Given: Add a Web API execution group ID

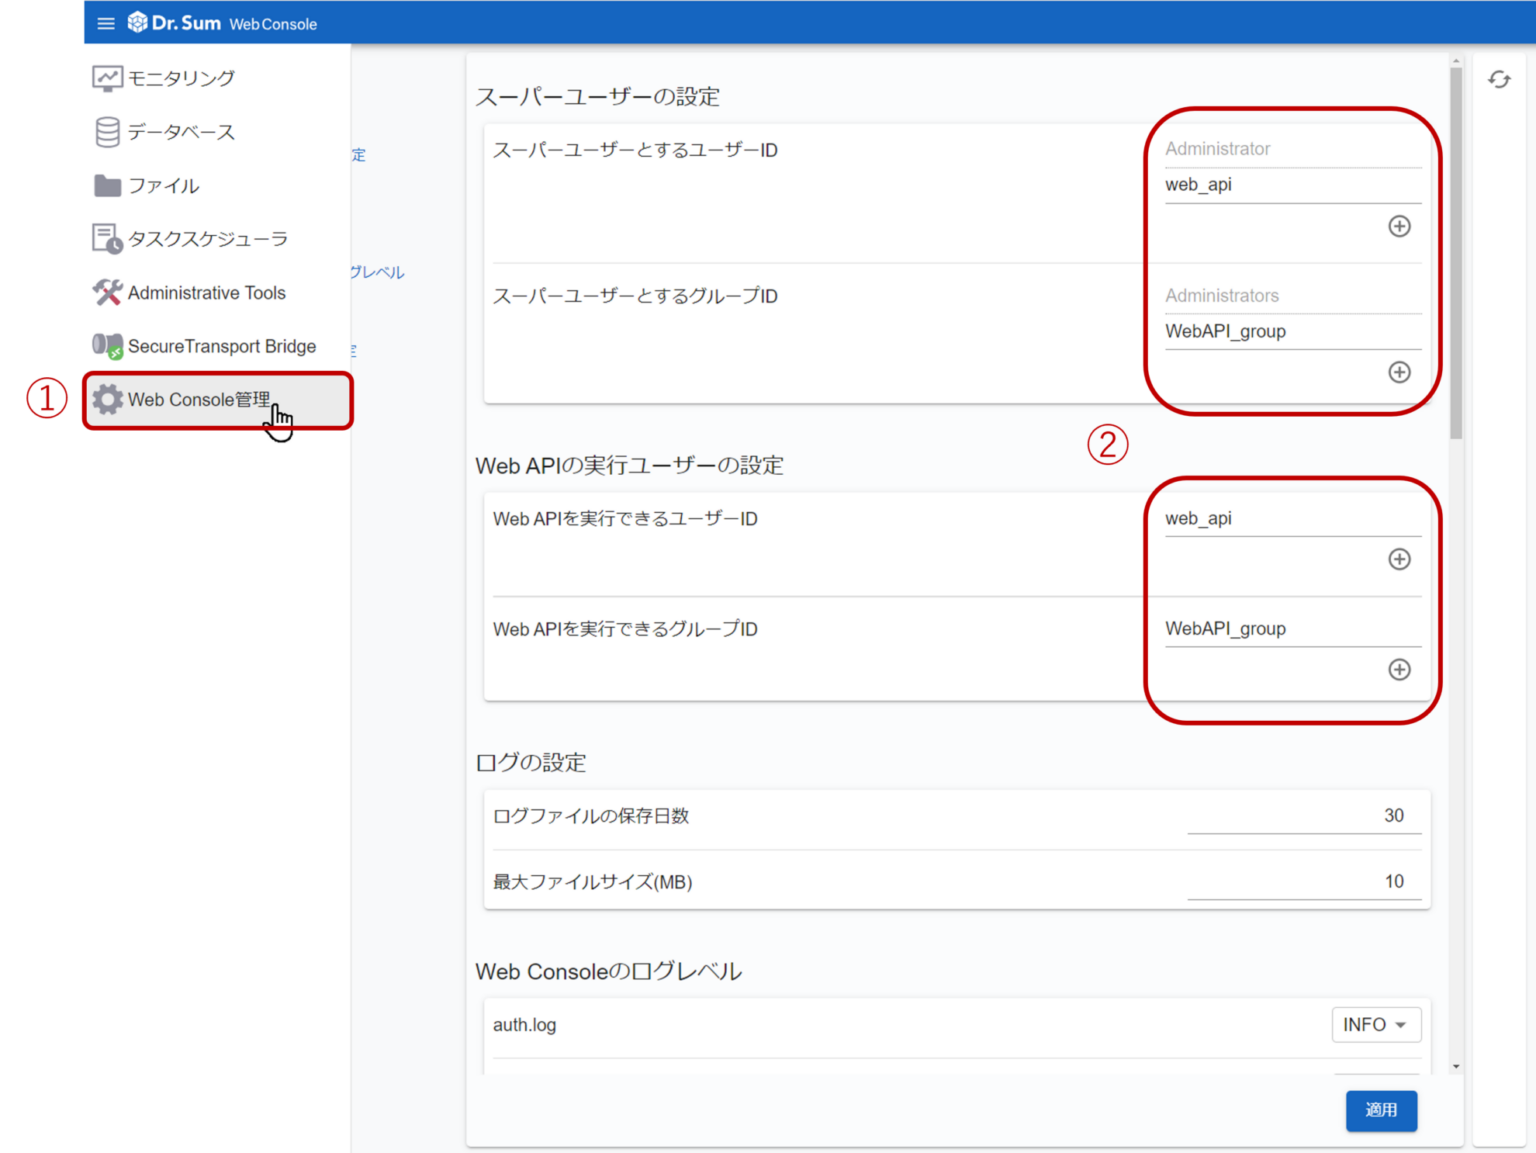Looking at the screenshot, I should (x=1399, y=670).
